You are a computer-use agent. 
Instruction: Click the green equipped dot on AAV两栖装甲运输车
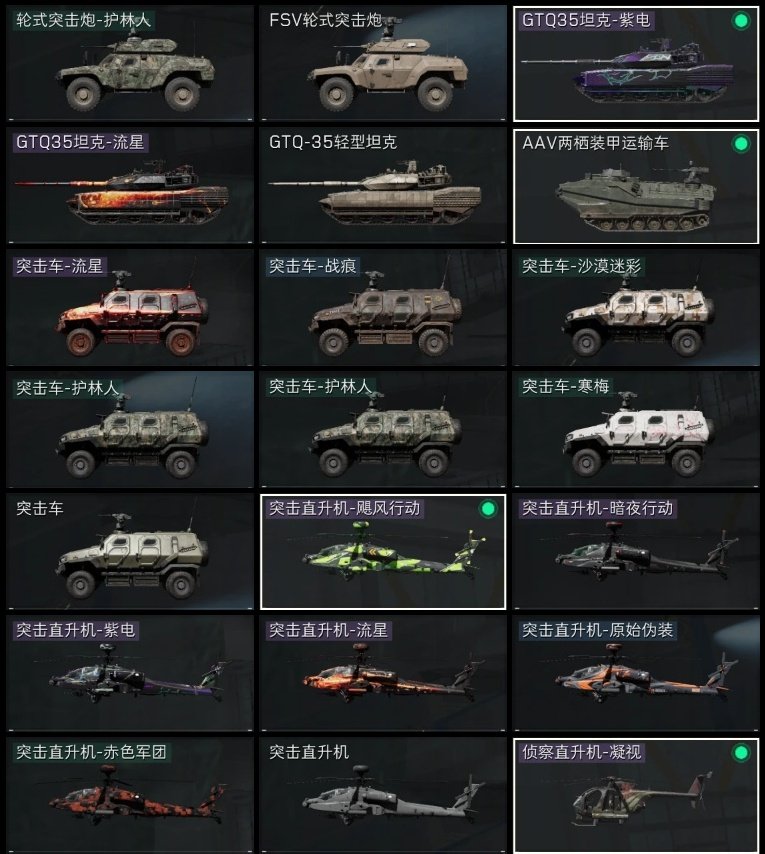coord(740,144)
